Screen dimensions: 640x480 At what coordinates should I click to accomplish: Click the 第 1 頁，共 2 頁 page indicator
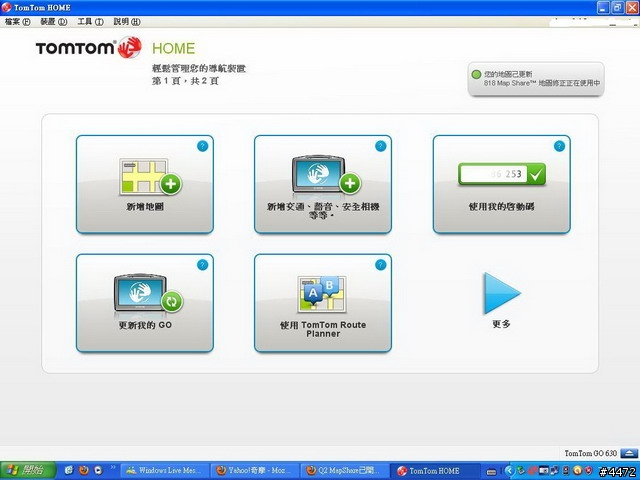[x=185, y=81]
